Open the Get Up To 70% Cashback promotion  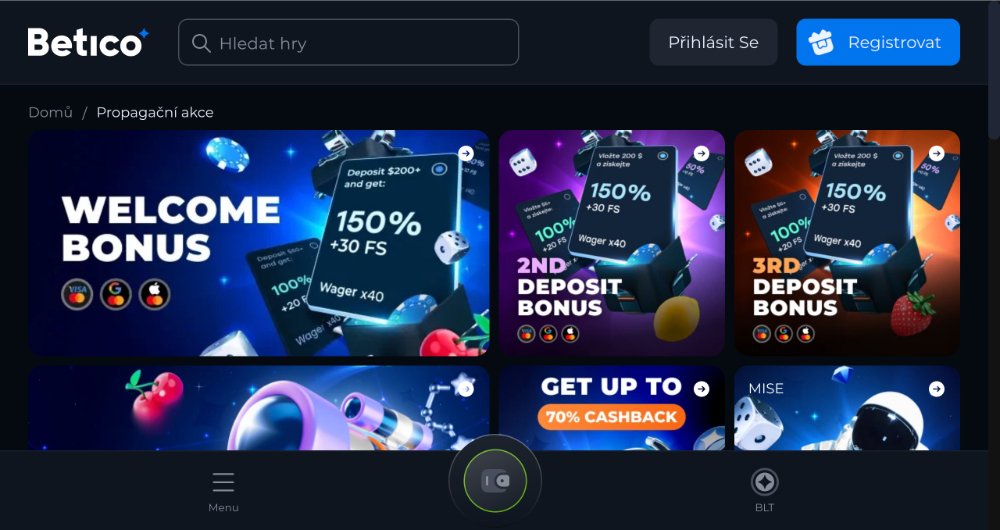pos(612,408)
